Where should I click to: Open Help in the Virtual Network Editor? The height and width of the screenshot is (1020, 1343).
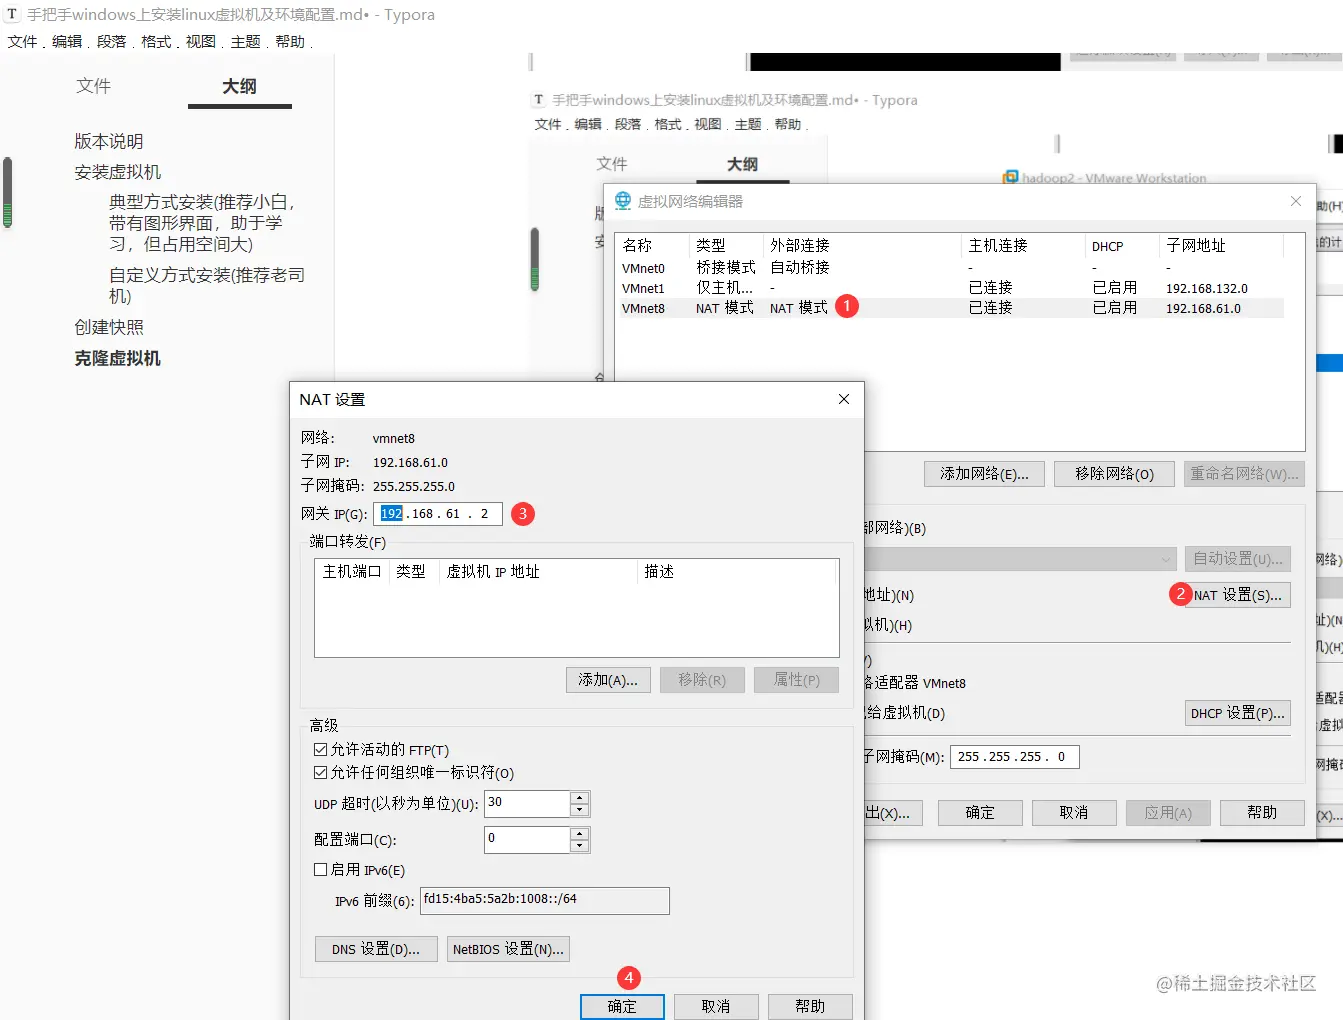(x=1262, y=813)
